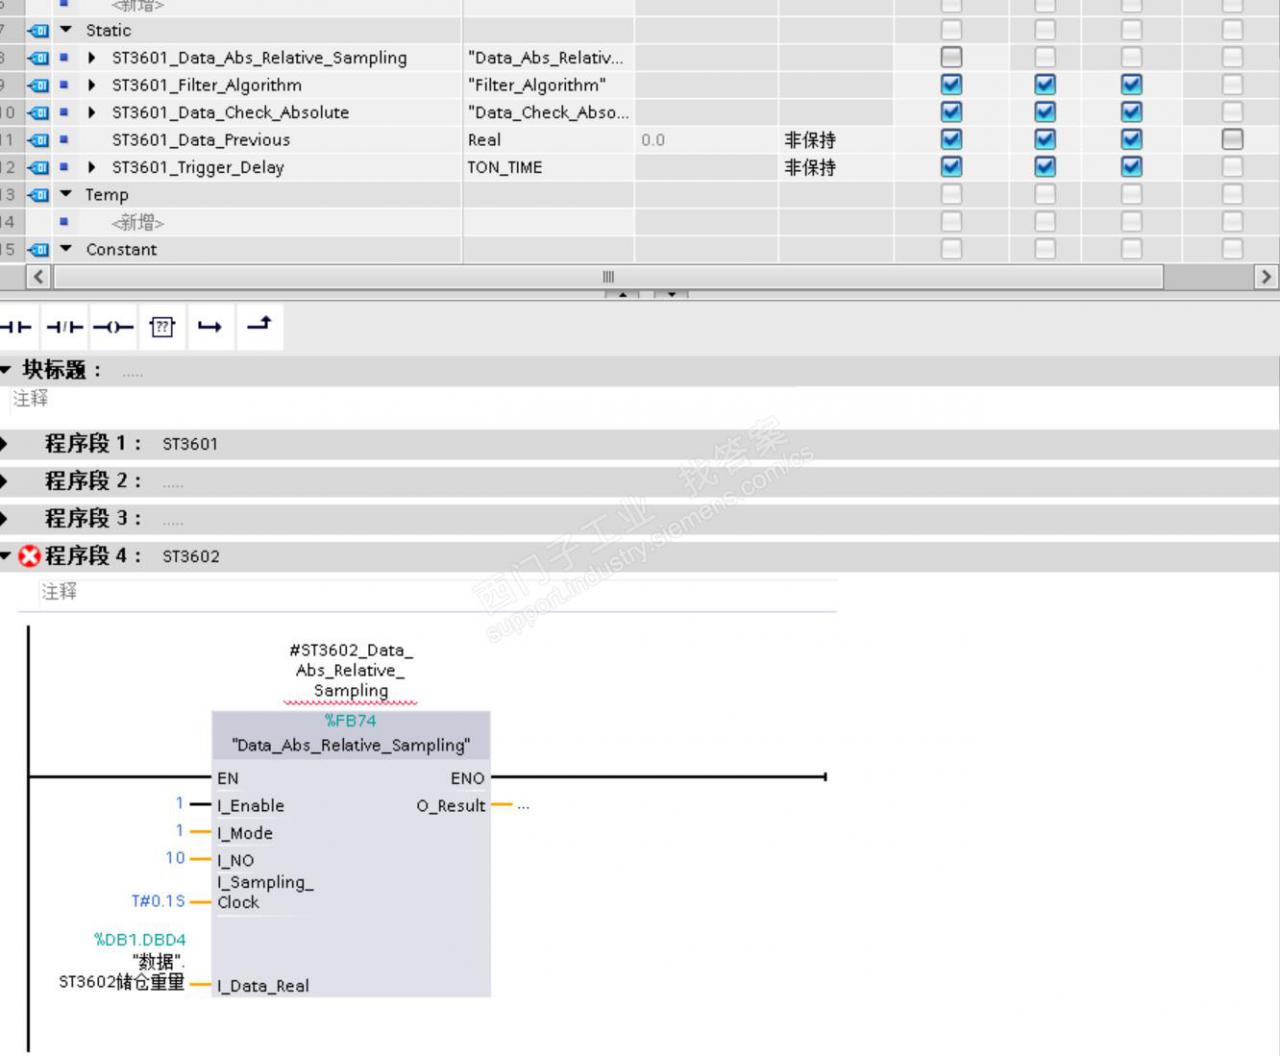Untick third checkbox in ST3601_Data_Check_Absolute row
This screenshot has width=1280, height=1056.
pos(1131,112)
